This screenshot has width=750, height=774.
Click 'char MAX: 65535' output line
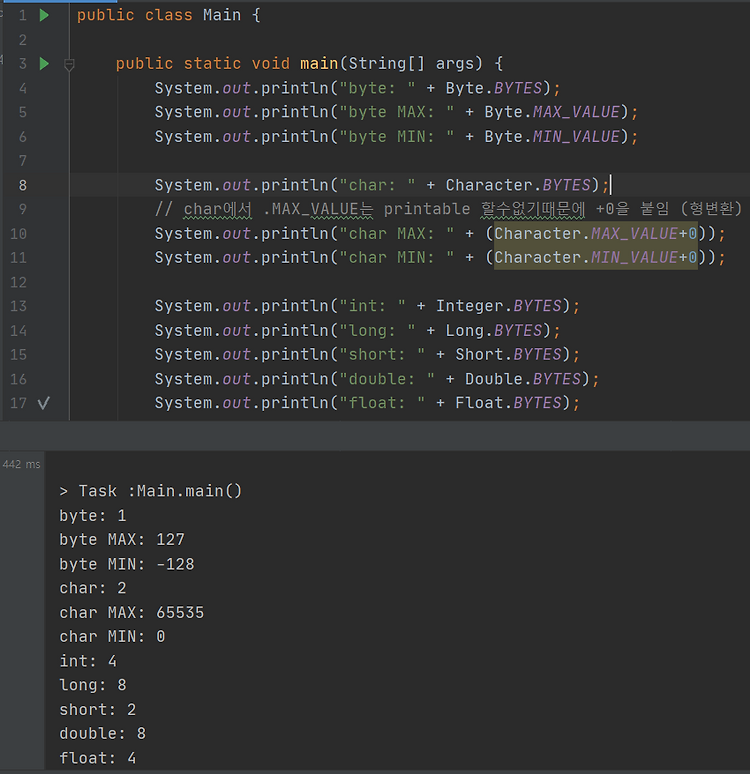[131, 613]
